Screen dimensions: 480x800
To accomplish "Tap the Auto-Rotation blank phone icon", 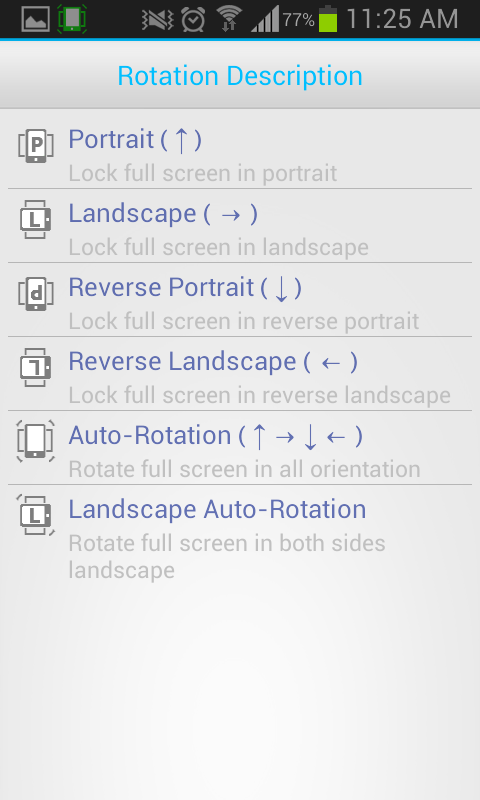I will (x=36, y=441).
